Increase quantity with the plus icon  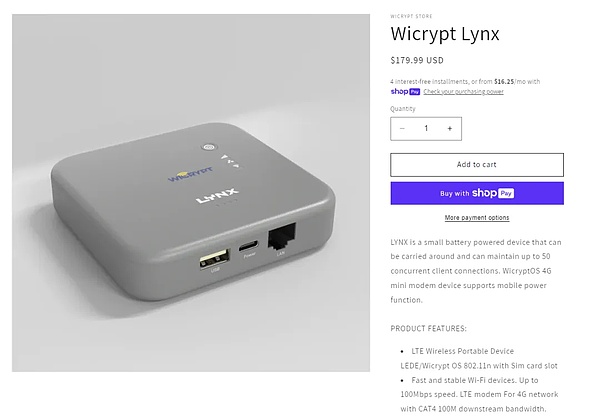[x=450, y=129]
